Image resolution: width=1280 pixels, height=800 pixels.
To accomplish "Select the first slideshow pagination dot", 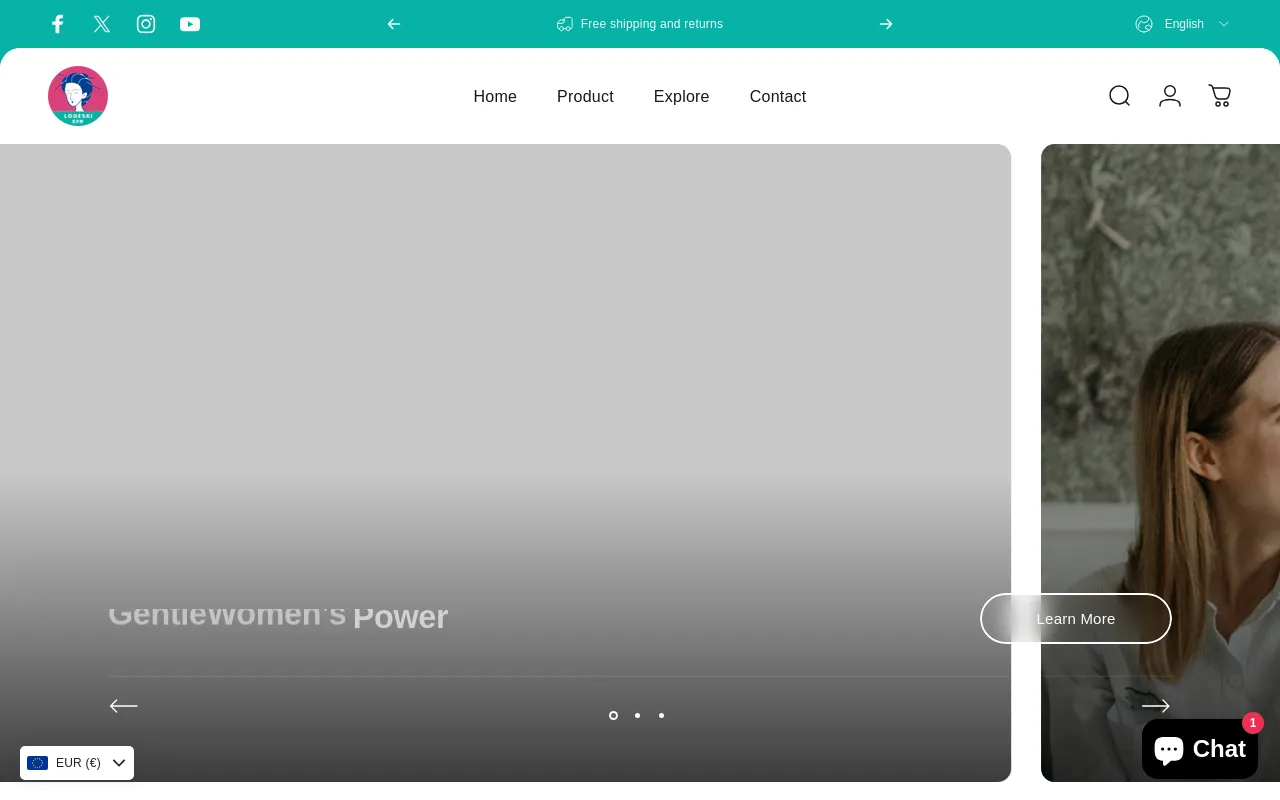I will 613,715.
